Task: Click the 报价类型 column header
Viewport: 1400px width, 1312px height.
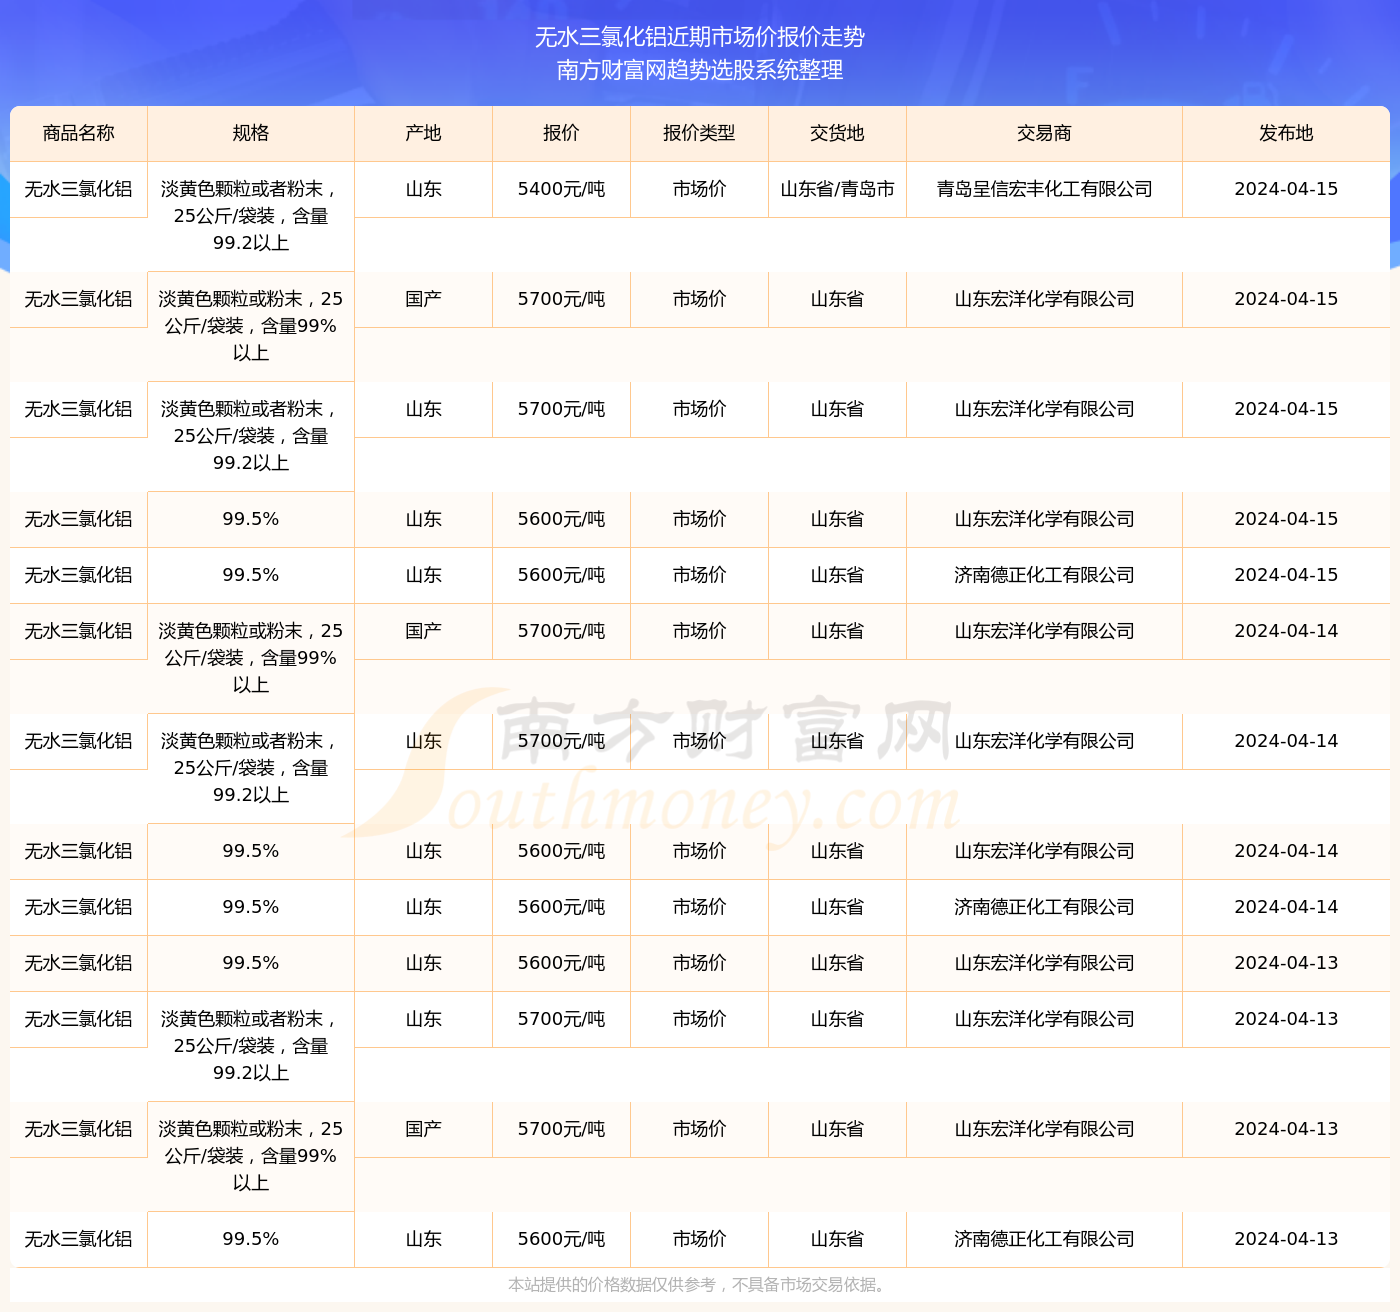Action: click(x=699, y=133)
